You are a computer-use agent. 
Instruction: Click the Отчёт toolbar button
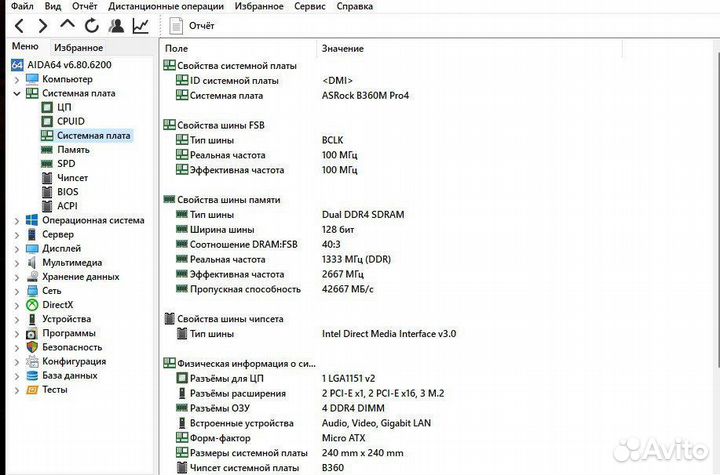(192, 26)
